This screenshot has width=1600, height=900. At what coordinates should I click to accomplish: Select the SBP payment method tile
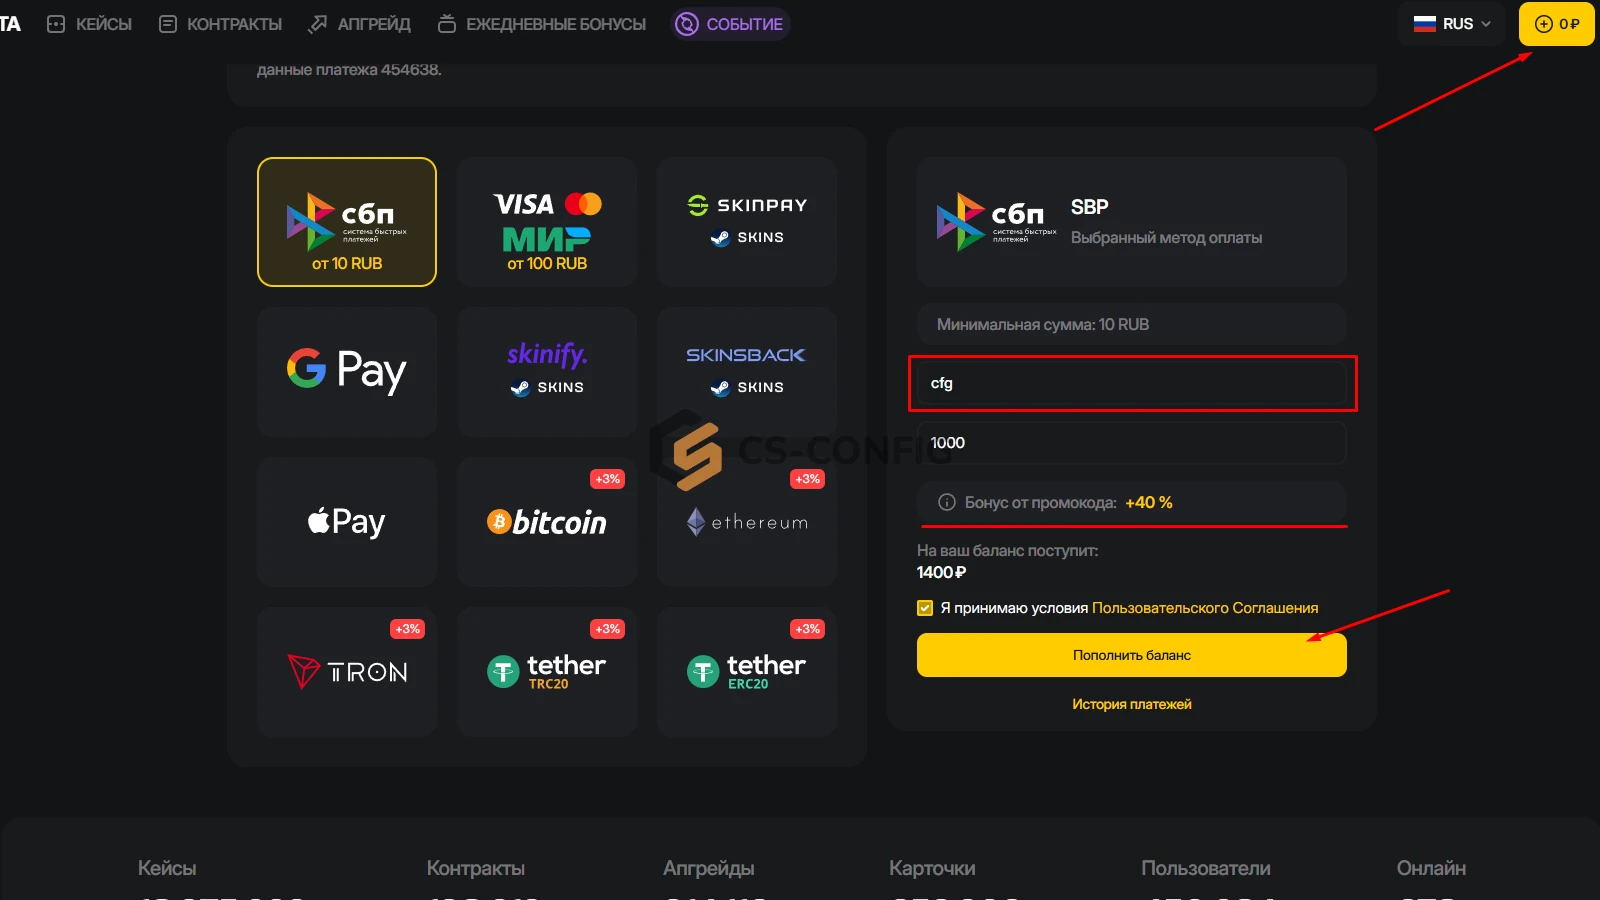(347, 222)
